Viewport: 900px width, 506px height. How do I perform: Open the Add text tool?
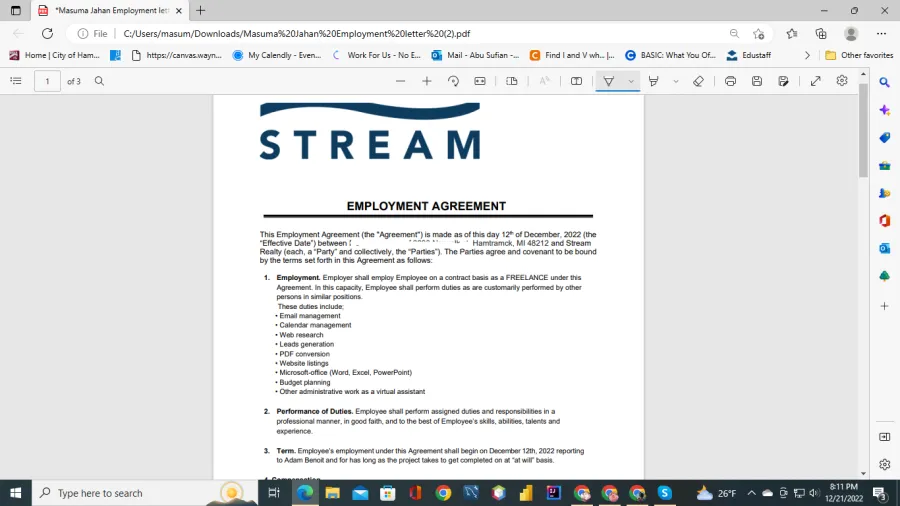click(576, 81)
